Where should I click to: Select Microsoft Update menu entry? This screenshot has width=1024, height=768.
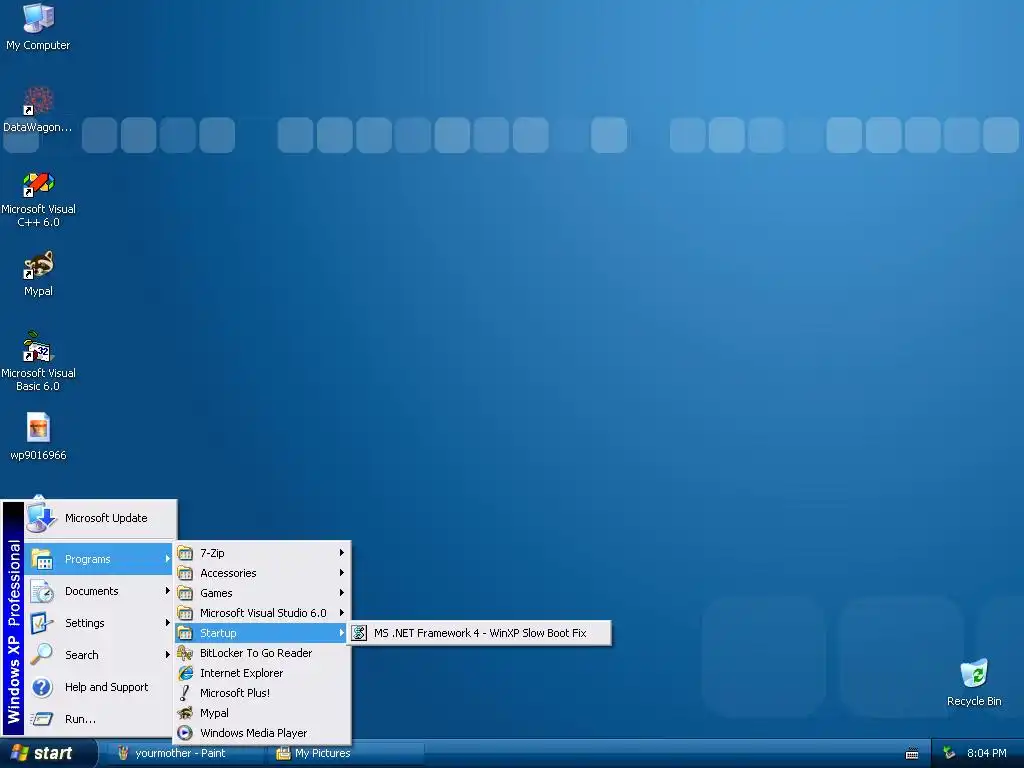101,518
